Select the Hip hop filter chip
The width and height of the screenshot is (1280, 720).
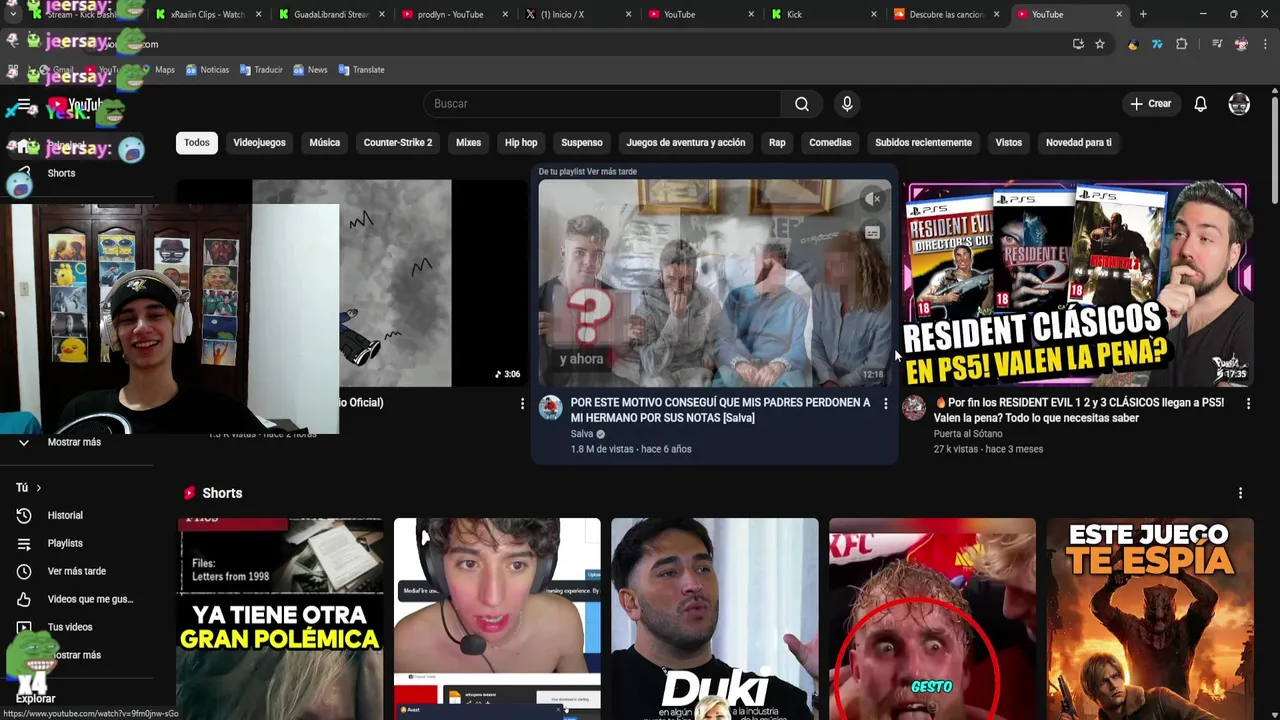coord(521,142)
